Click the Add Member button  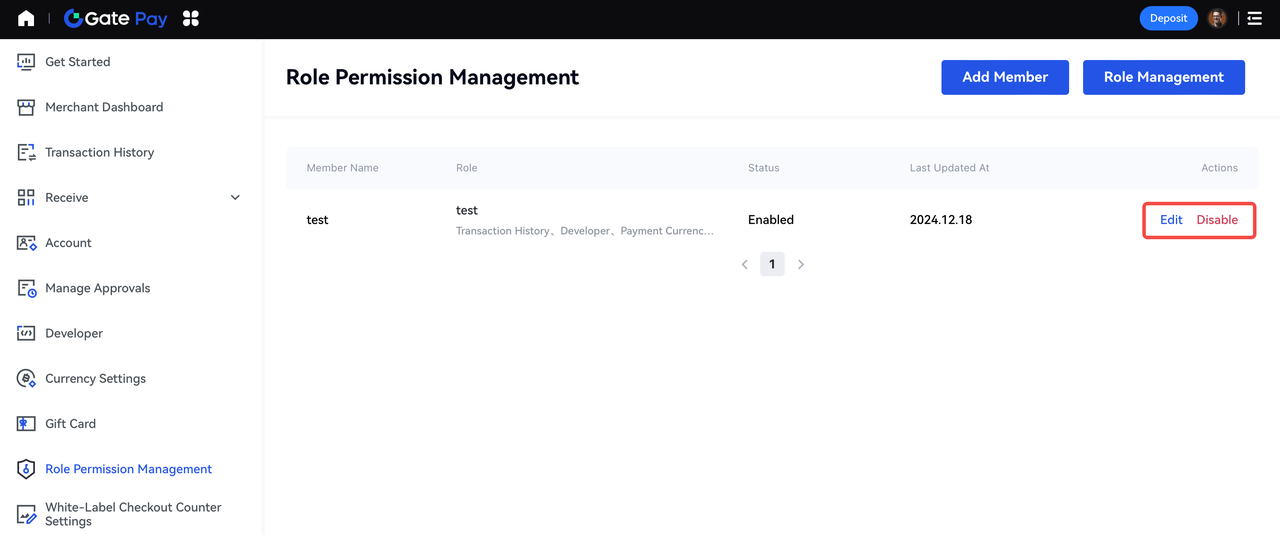coord(1005,77)
